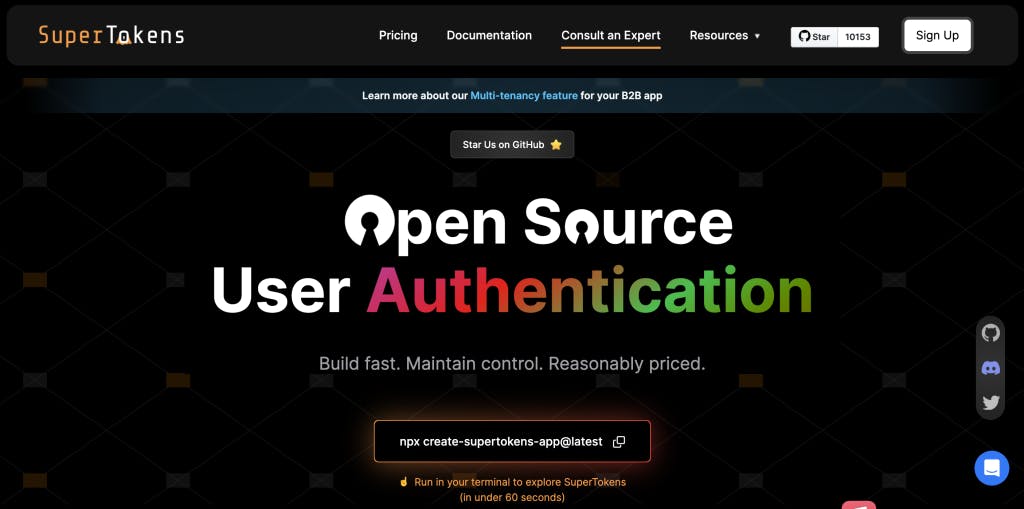
Task: Select Consult an Expert nav item
Action: (611, 35)
